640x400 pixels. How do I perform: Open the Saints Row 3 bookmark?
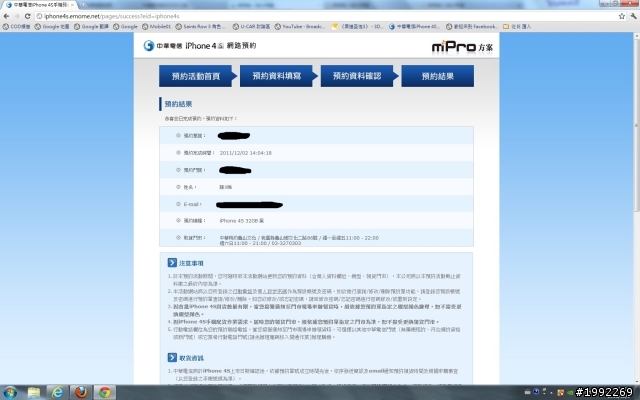(x=200, y=27)
